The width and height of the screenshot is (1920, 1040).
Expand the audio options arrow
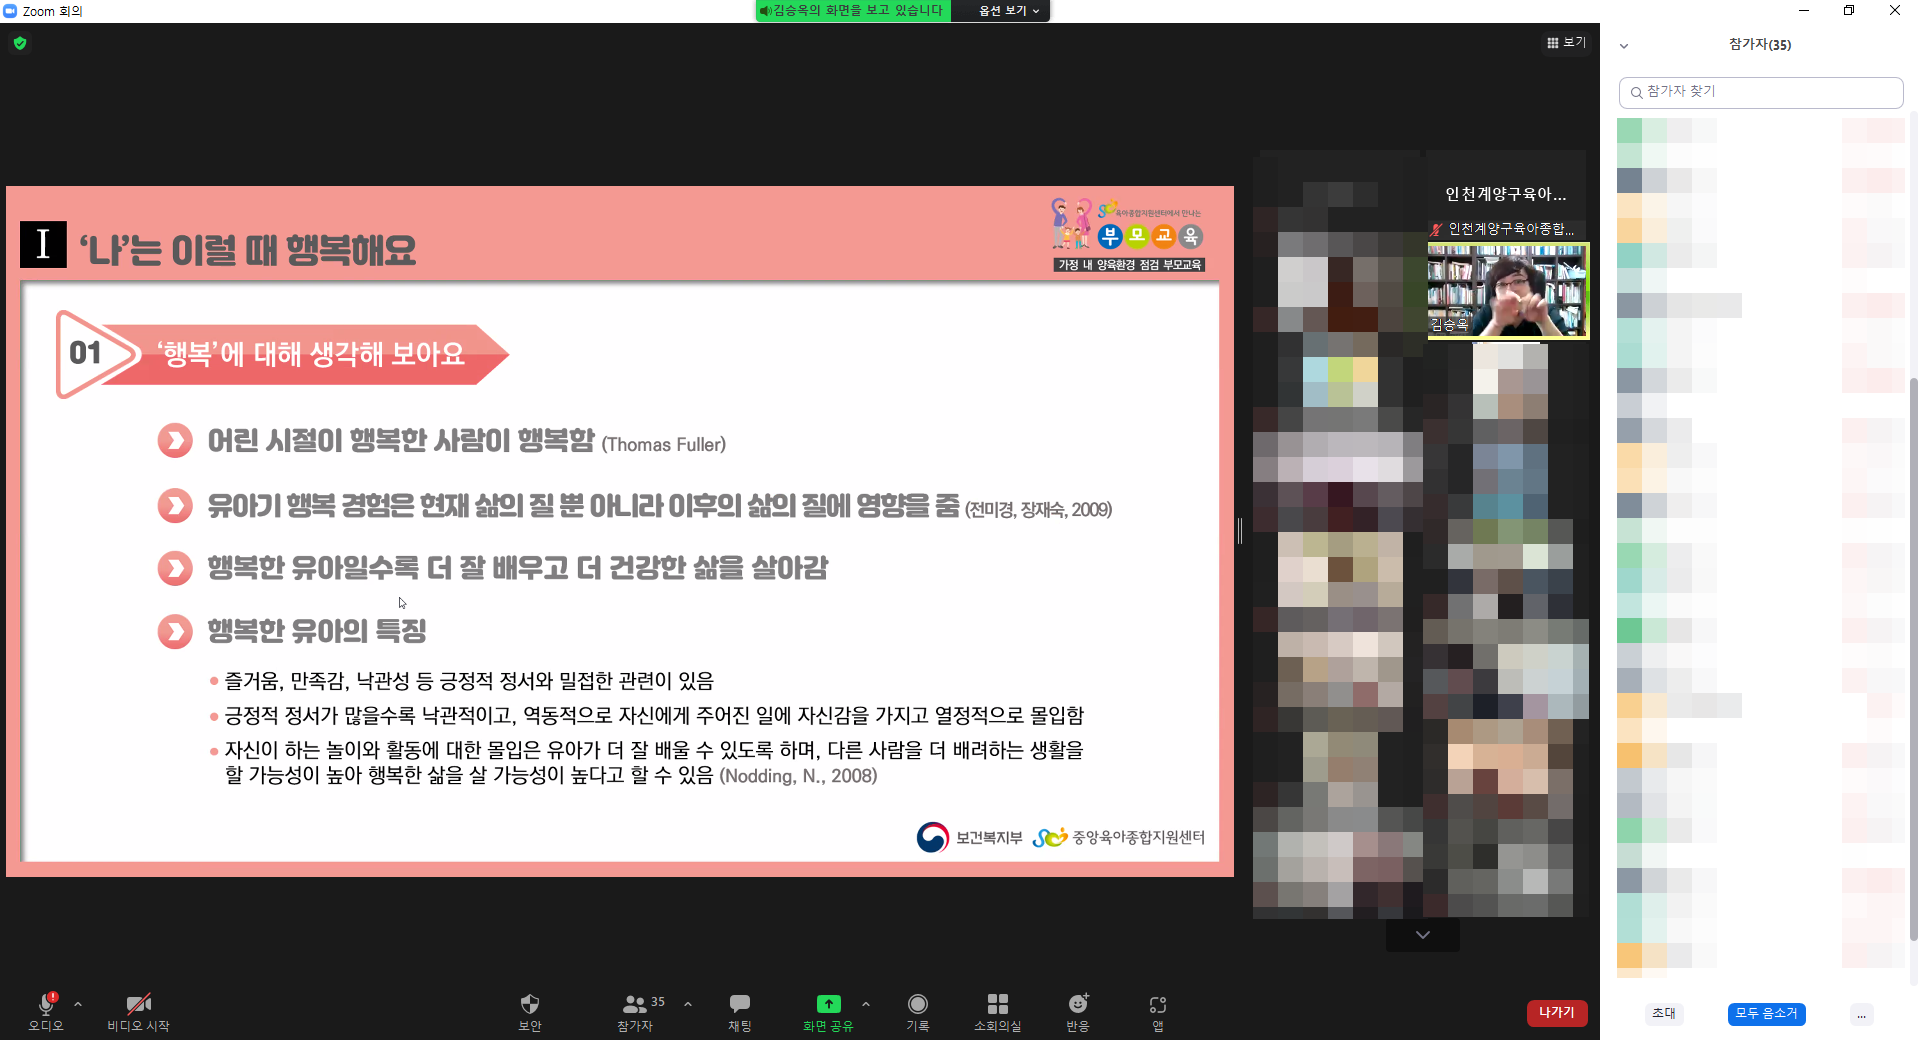(78, 1004)
